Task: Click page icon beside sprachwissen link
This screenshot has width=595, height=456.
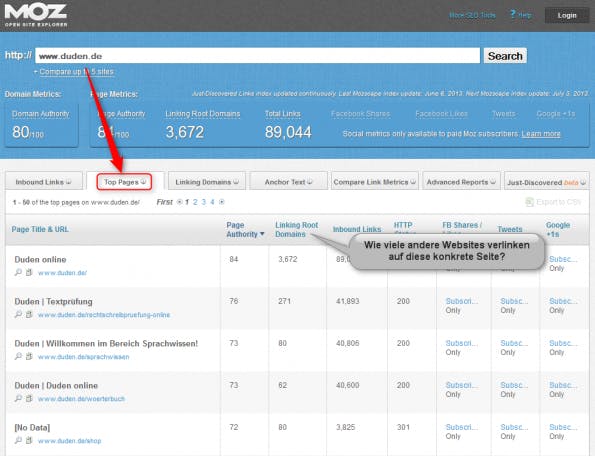Action: pyautogui.click(x=29, y=356)
